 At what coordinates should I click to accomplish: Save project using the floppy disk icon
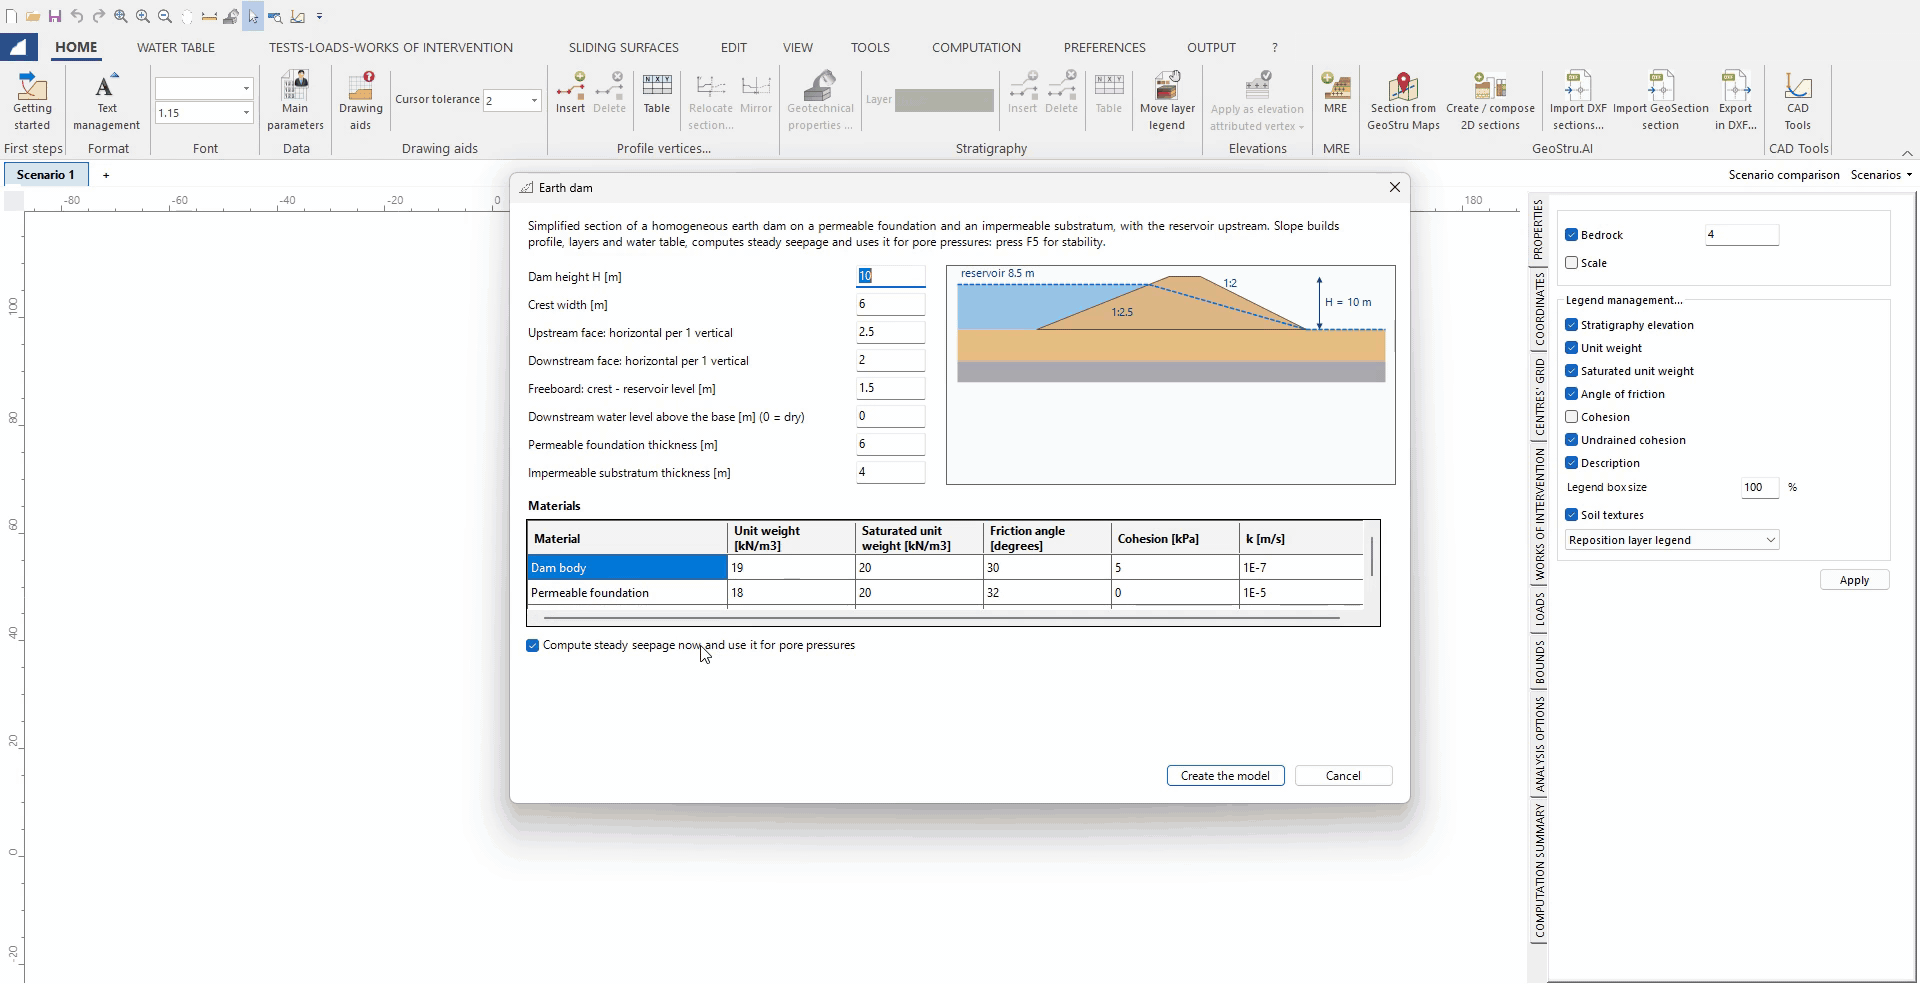(x=55, y=16)
